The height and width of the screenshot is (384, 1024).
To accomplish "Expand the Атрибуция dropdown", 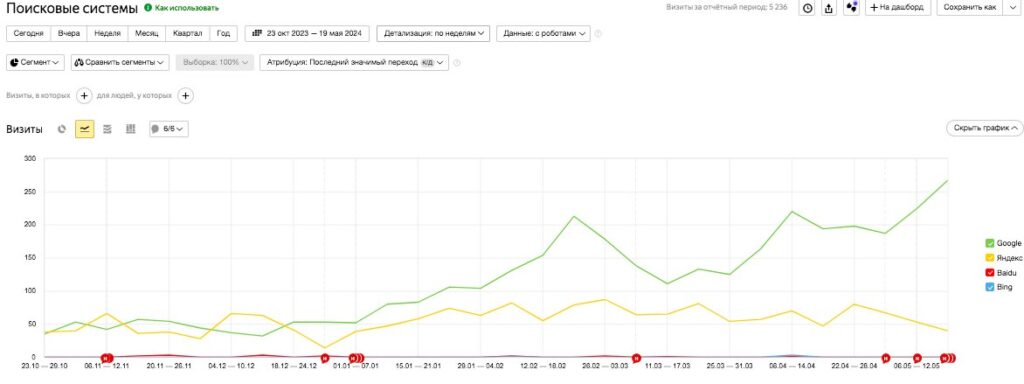I will pyautogui.click(x=354, y=63).
